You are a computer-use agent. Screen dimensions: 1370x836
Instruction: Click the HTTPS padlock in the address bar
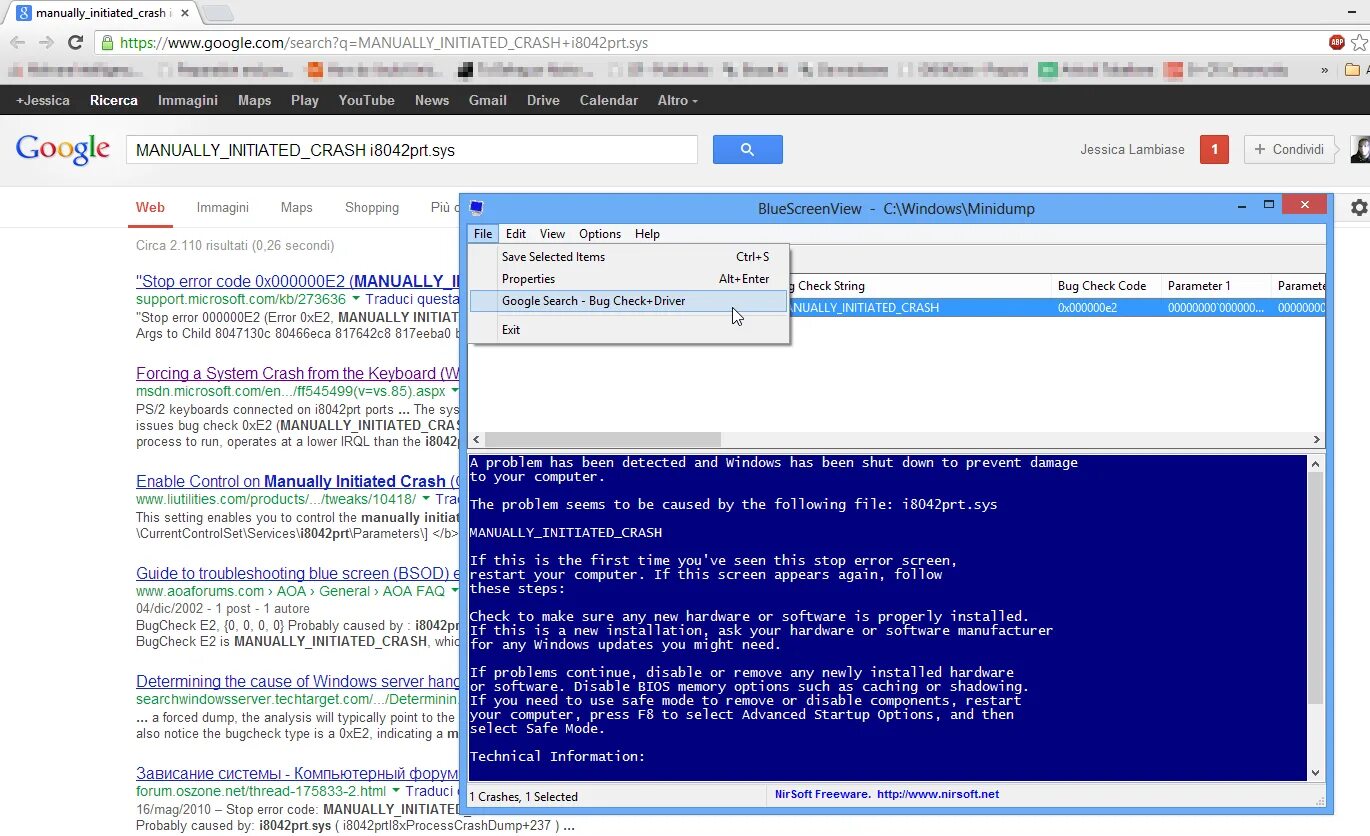point(106,43)
